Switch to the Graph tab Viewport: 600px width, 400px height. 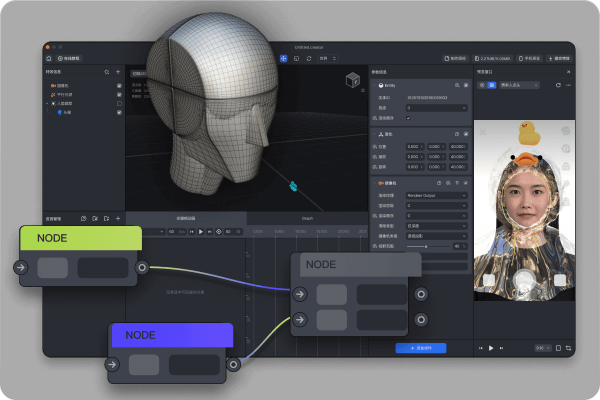click(x=307, y=217)
